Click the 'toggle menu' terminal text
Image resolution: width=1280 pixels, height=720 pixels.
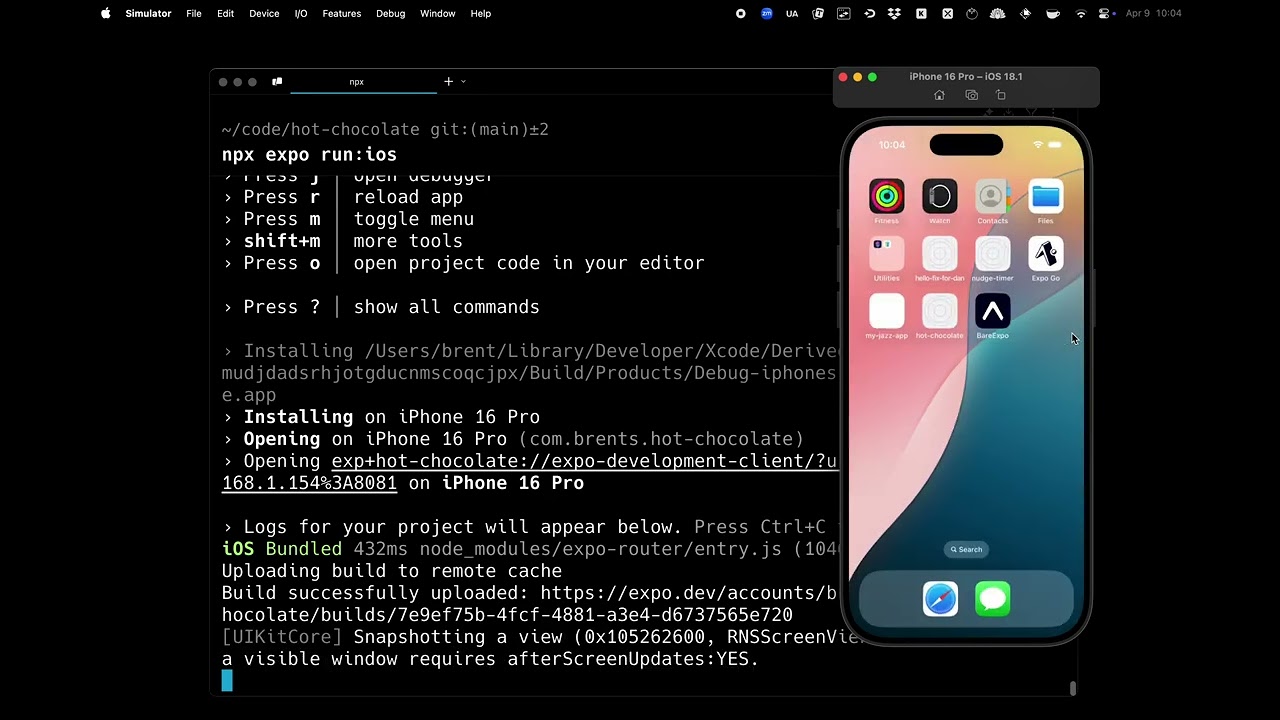click(x=414, y=219)
